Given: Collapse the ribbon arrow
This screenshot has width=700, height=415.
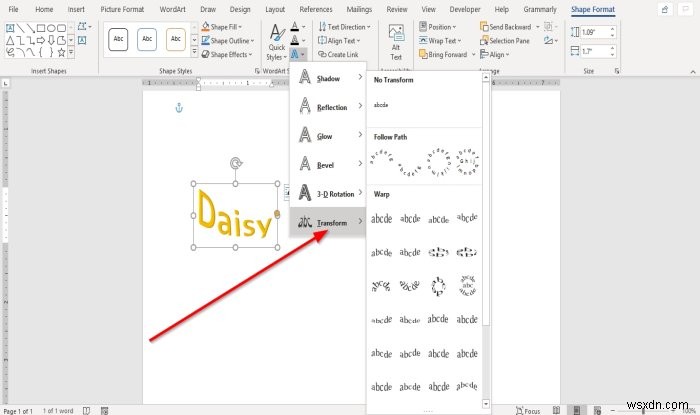Looking at the screenshot, I should click(x=692, y=71).
